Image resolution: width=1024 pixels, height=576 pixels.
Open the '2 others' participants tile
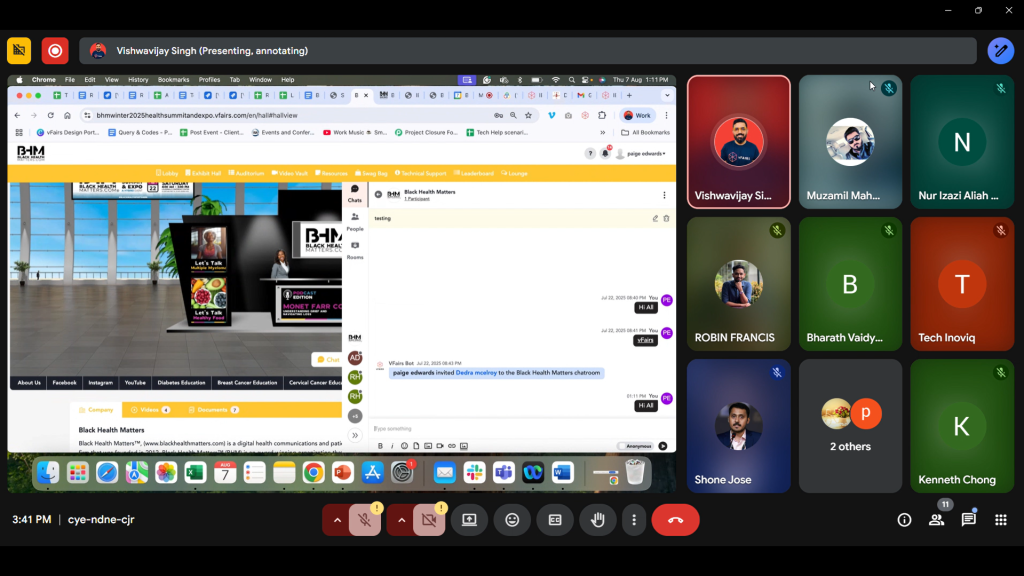point(850,426)
